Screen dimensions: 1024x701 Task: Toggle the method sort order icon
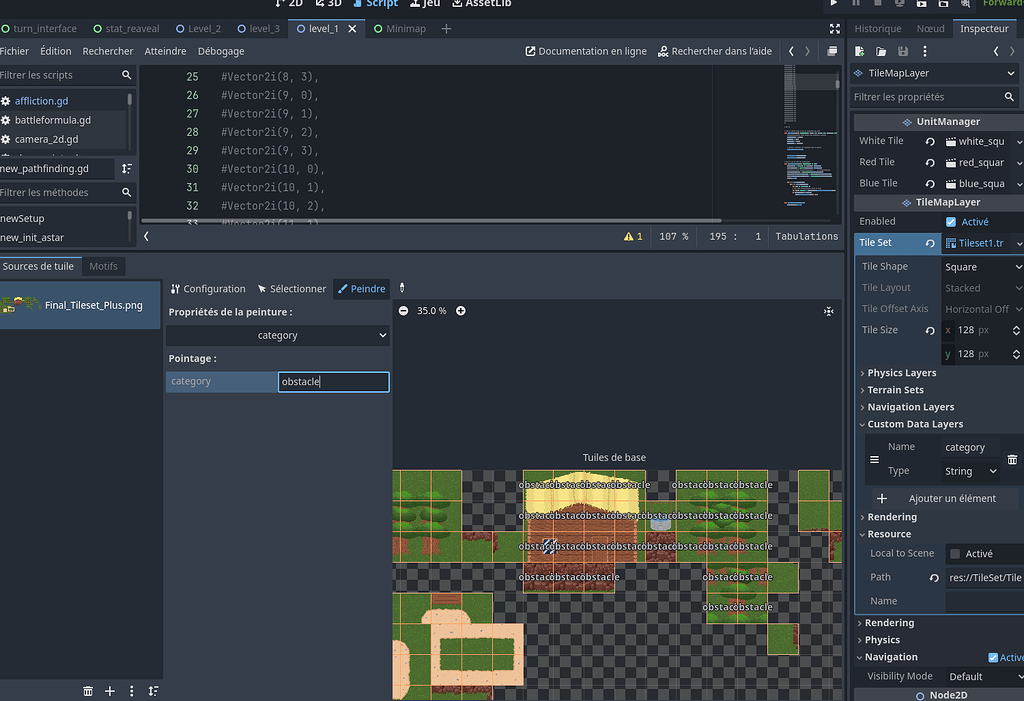coord(127,169)
